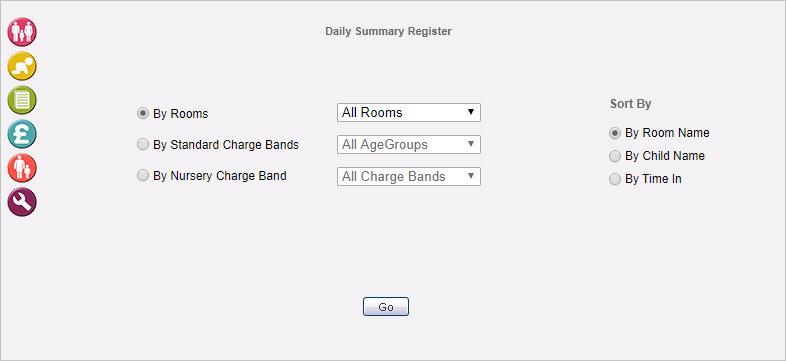This screenshot has height=361, width=786.
Task: Choose sort By Child Name
Action: (615, 156)
